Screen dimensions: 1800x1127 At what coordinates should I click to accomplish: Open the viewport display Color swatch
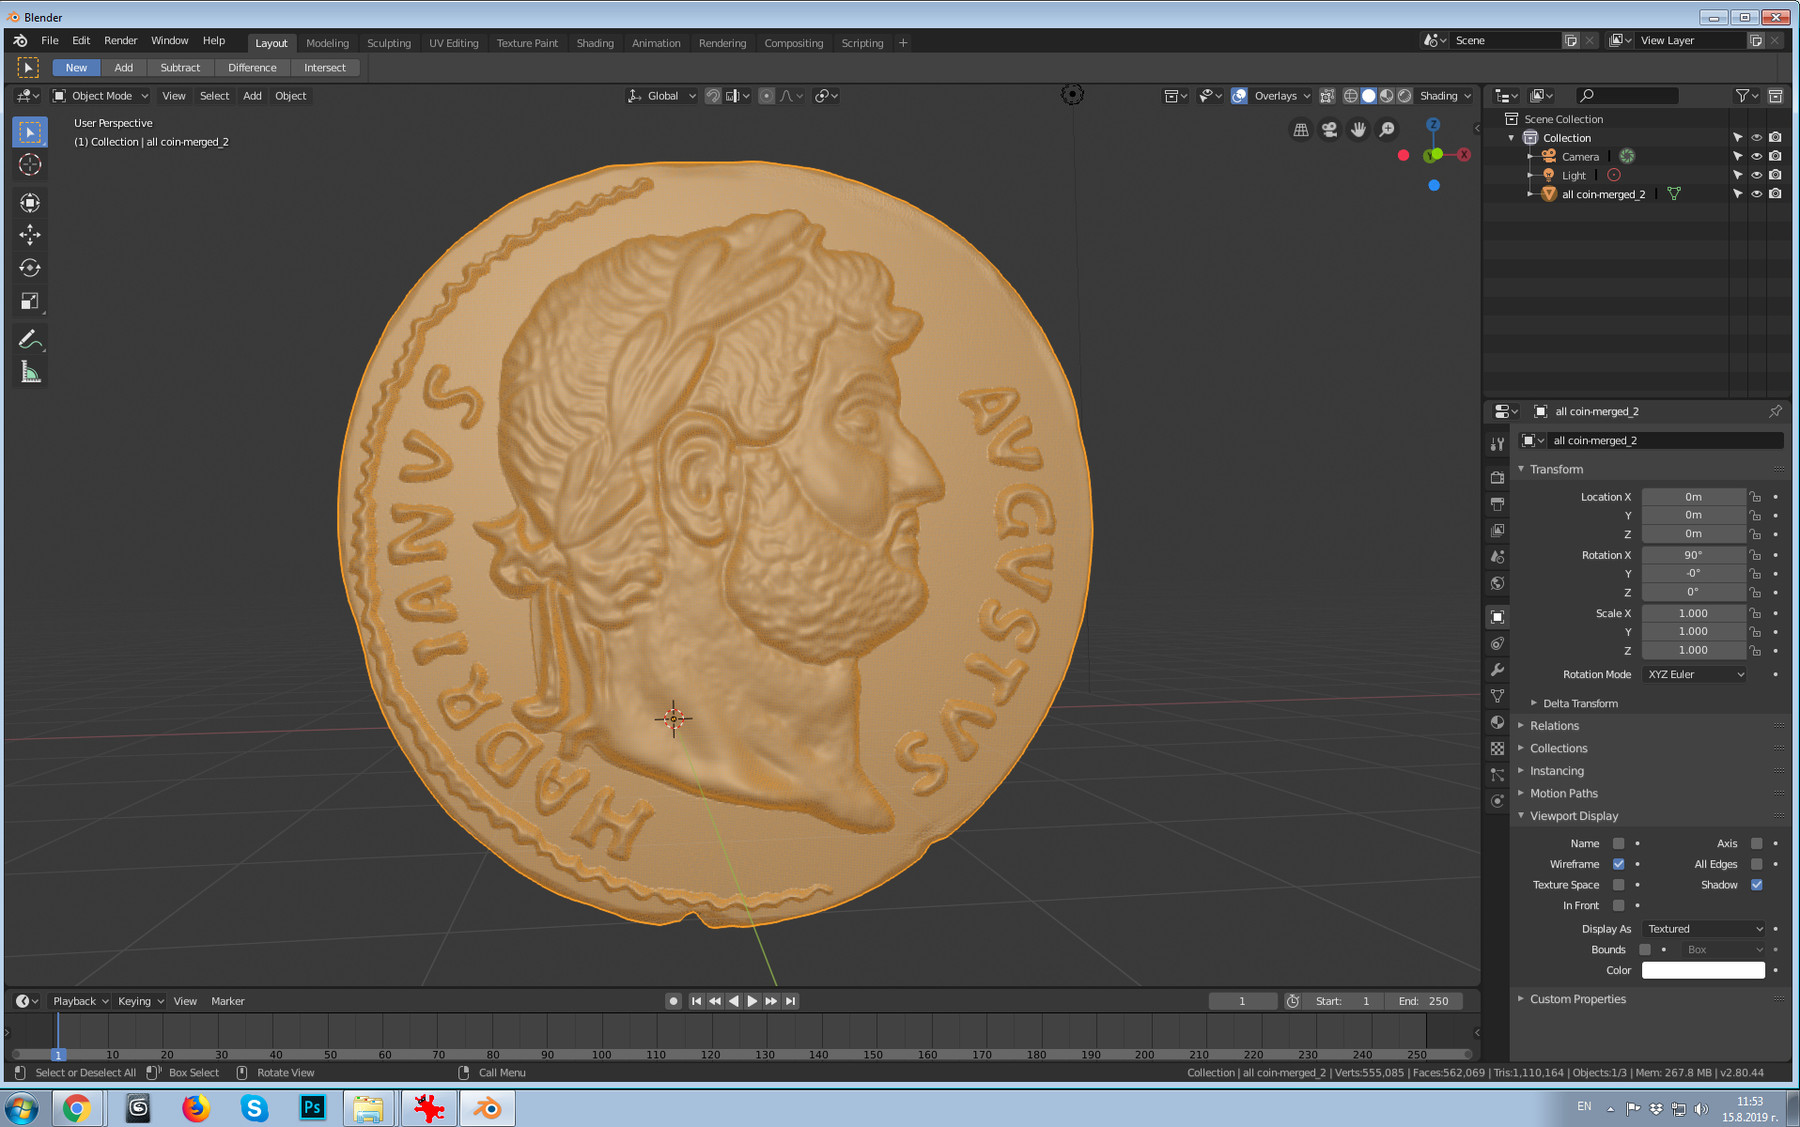pyautogui.click(x=1703, y=970)
